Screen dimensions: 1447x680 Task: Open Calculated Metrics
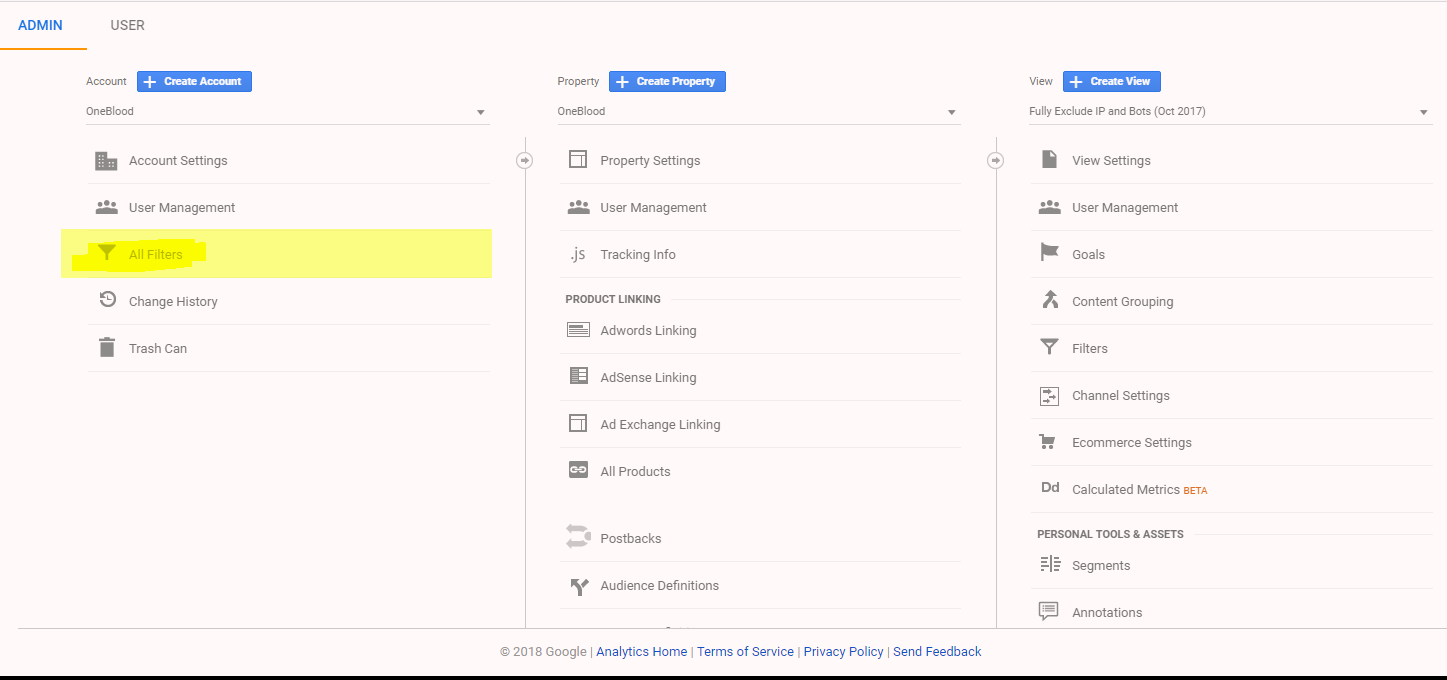click(1126, 490)
